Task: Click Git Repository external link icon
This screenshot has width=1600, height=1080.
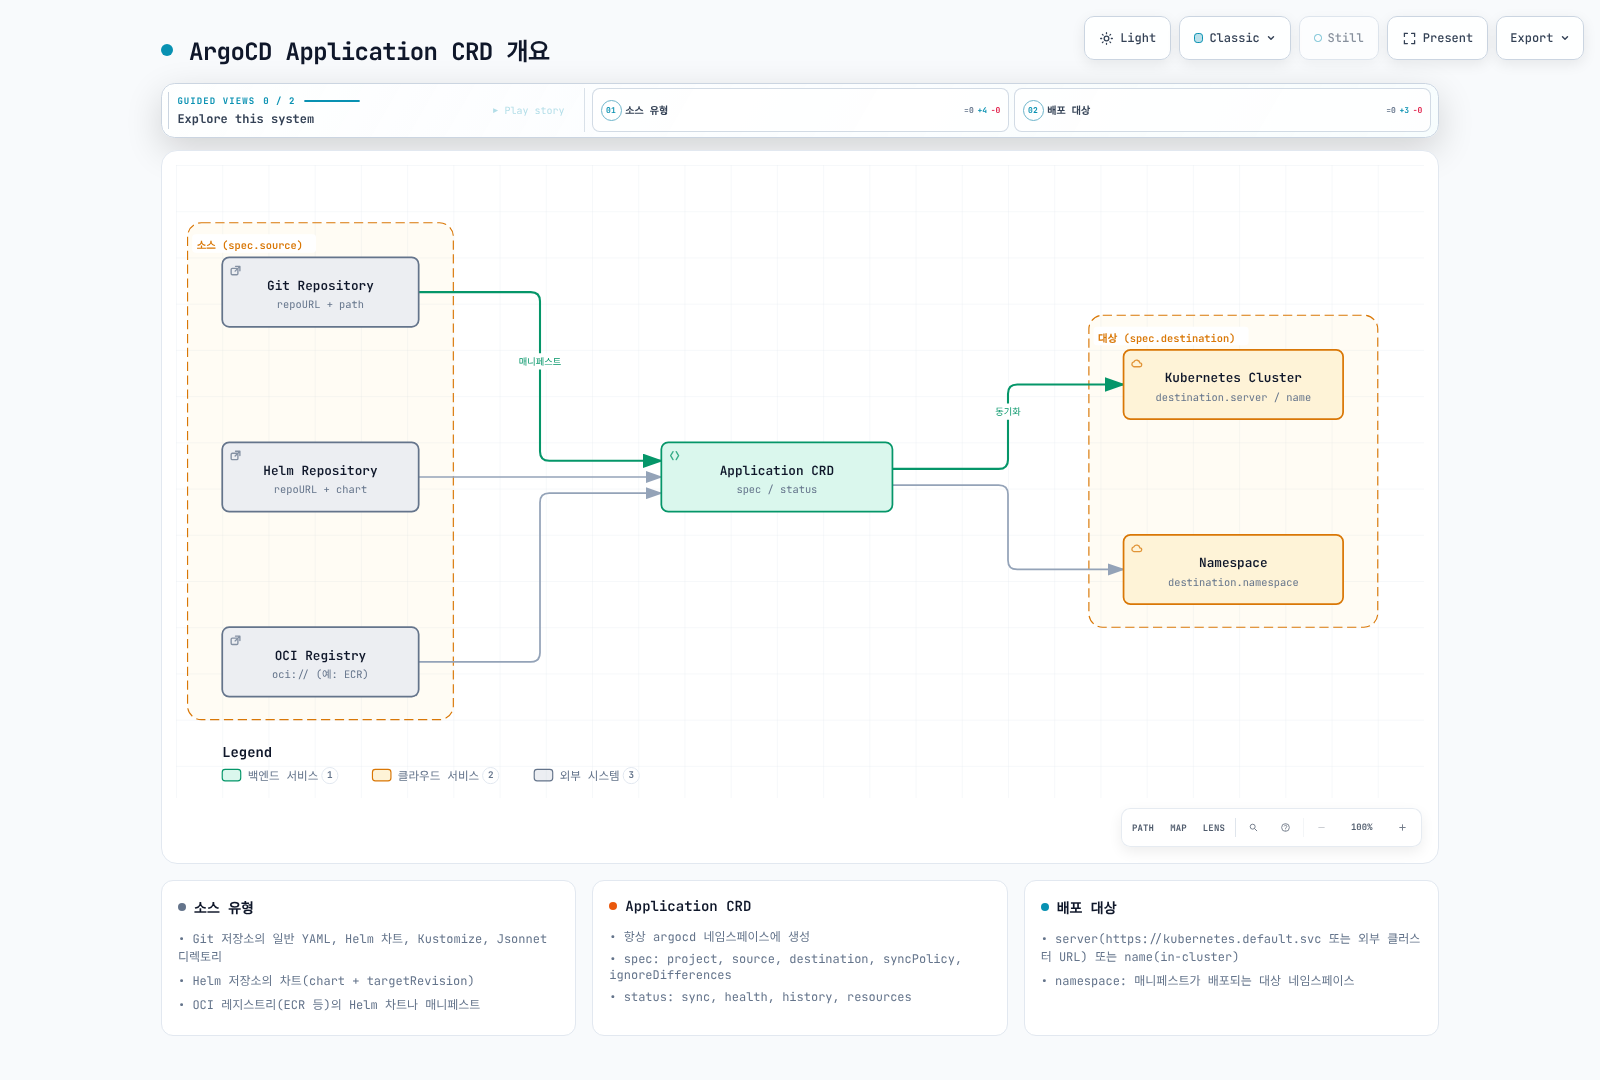Action: click(x=236, y=271)
